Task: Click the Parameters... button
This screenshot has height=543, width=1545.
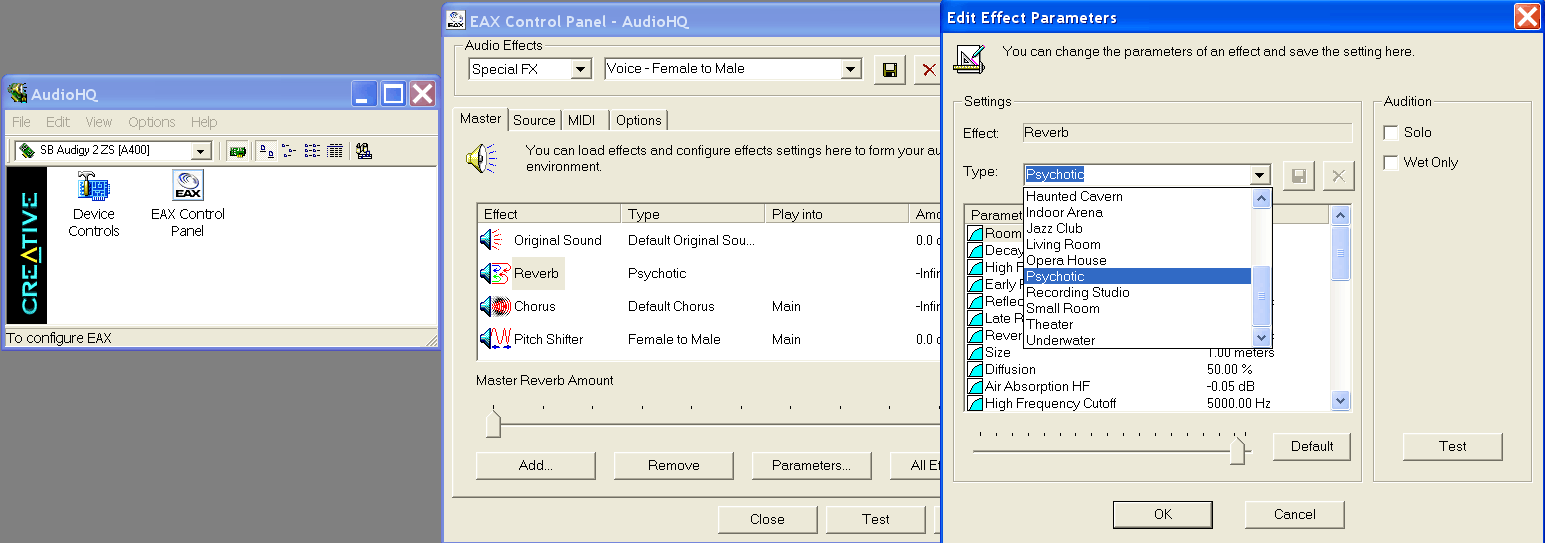Action: pyautogui.click(x=811, y=465)
